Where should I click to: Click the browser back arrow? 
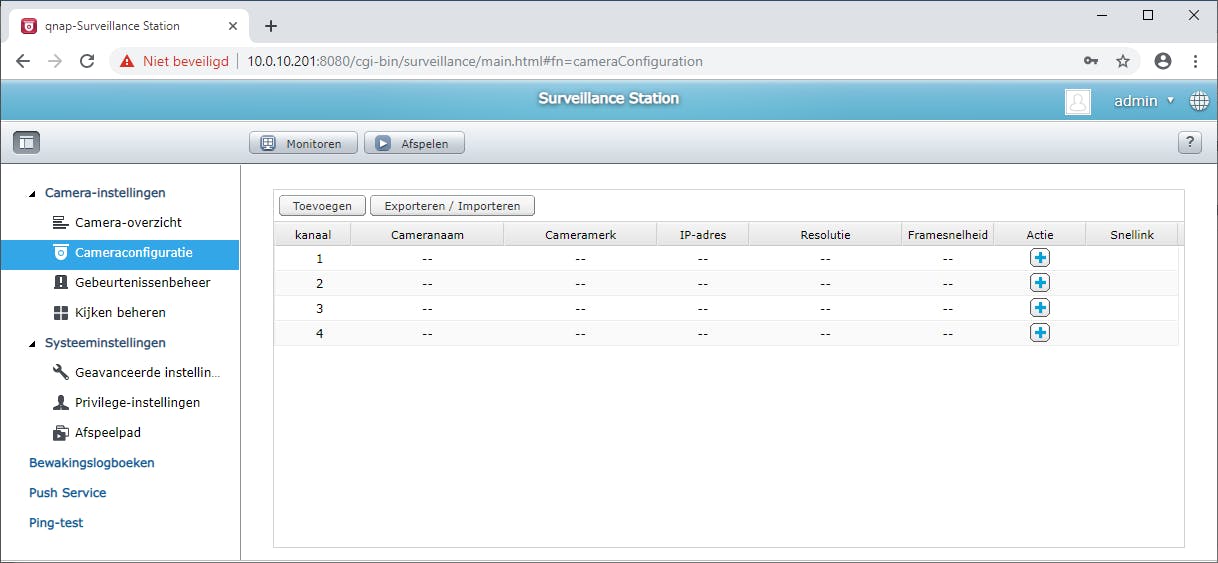[23, 61]
